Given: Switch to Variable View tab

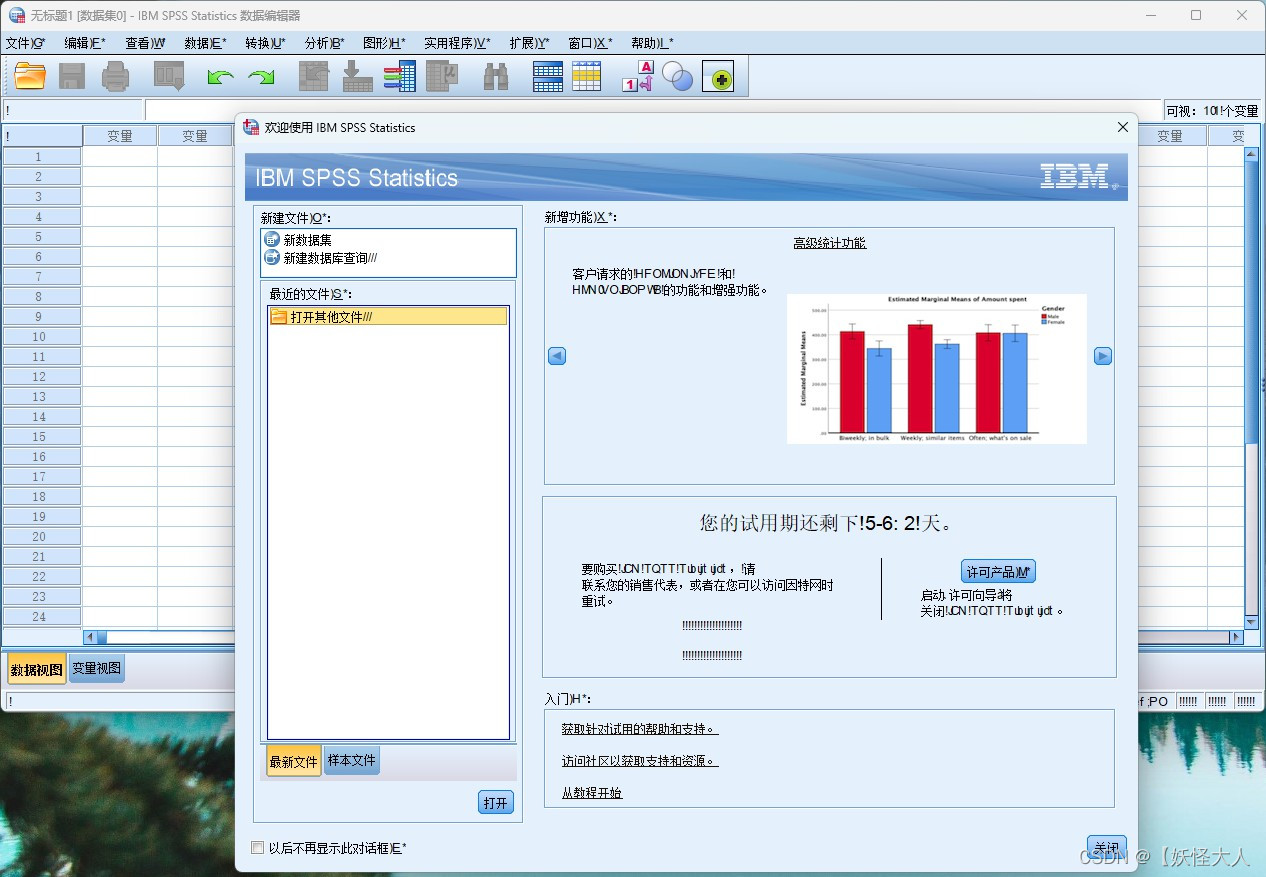Looking at the screenshot, I should click(x=97, y=668).
